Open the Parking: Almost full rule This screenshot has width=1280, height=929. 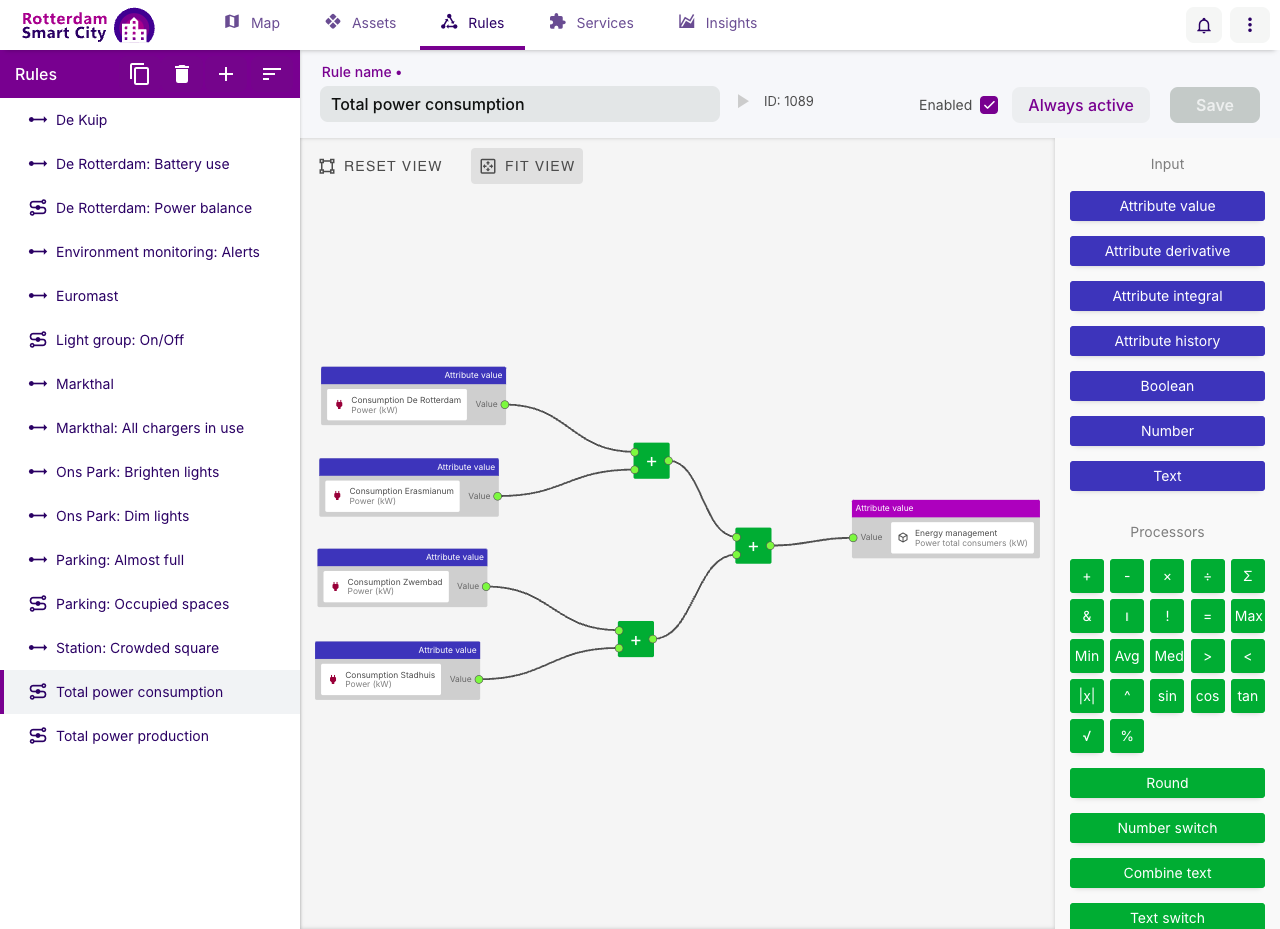tap(150, 560)
